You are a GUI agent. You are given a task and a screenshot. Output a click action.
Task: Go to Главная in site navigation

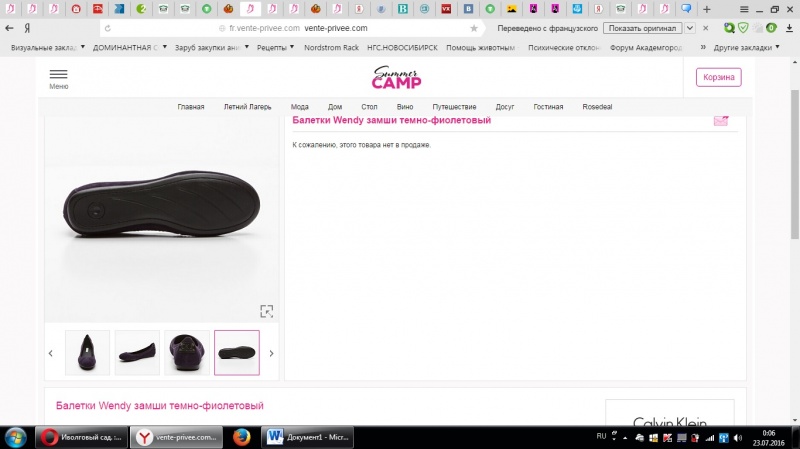click(x=191, y=107)
